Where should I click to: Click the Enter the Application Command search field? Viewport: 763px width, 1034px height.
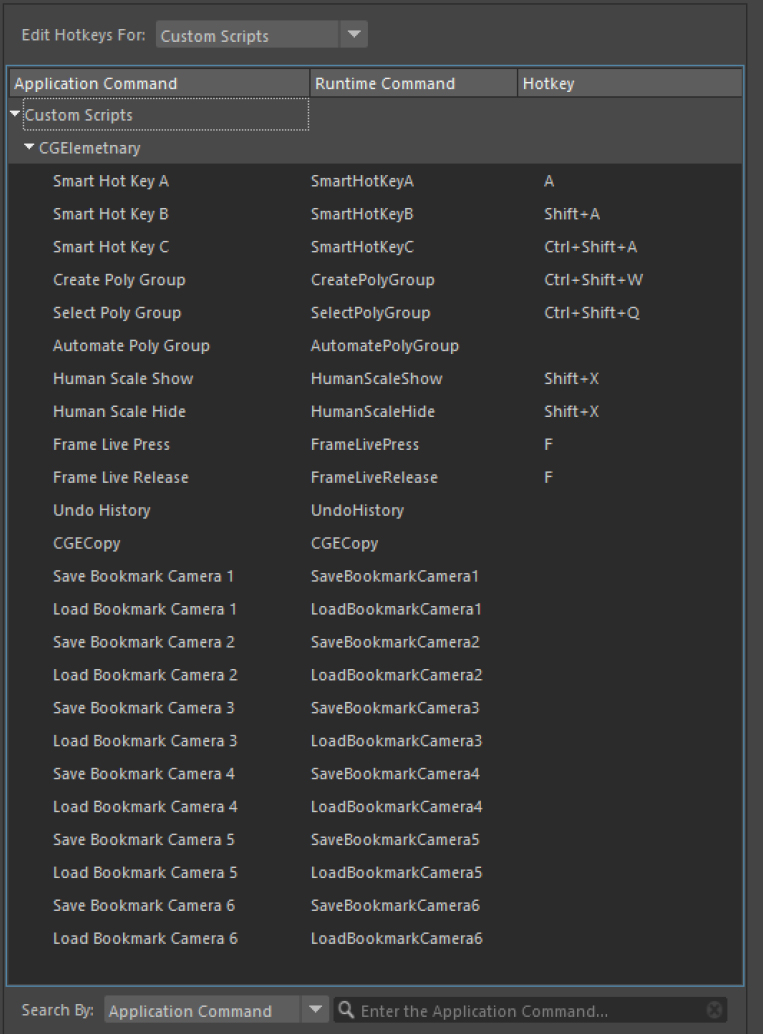[530, 1010]
